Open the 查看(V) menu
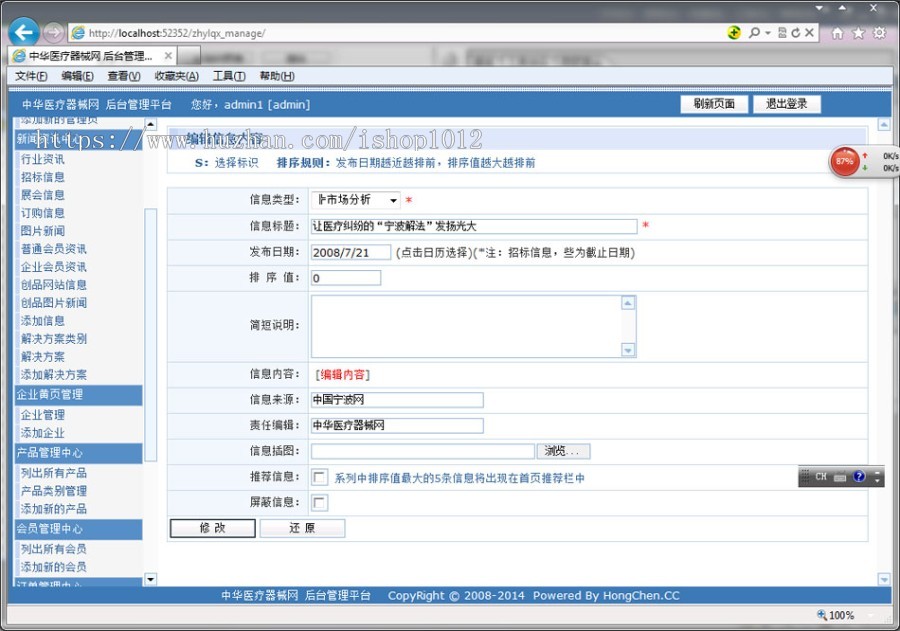The width and height of the screenshot is (900, 631). tap(123, 76)
